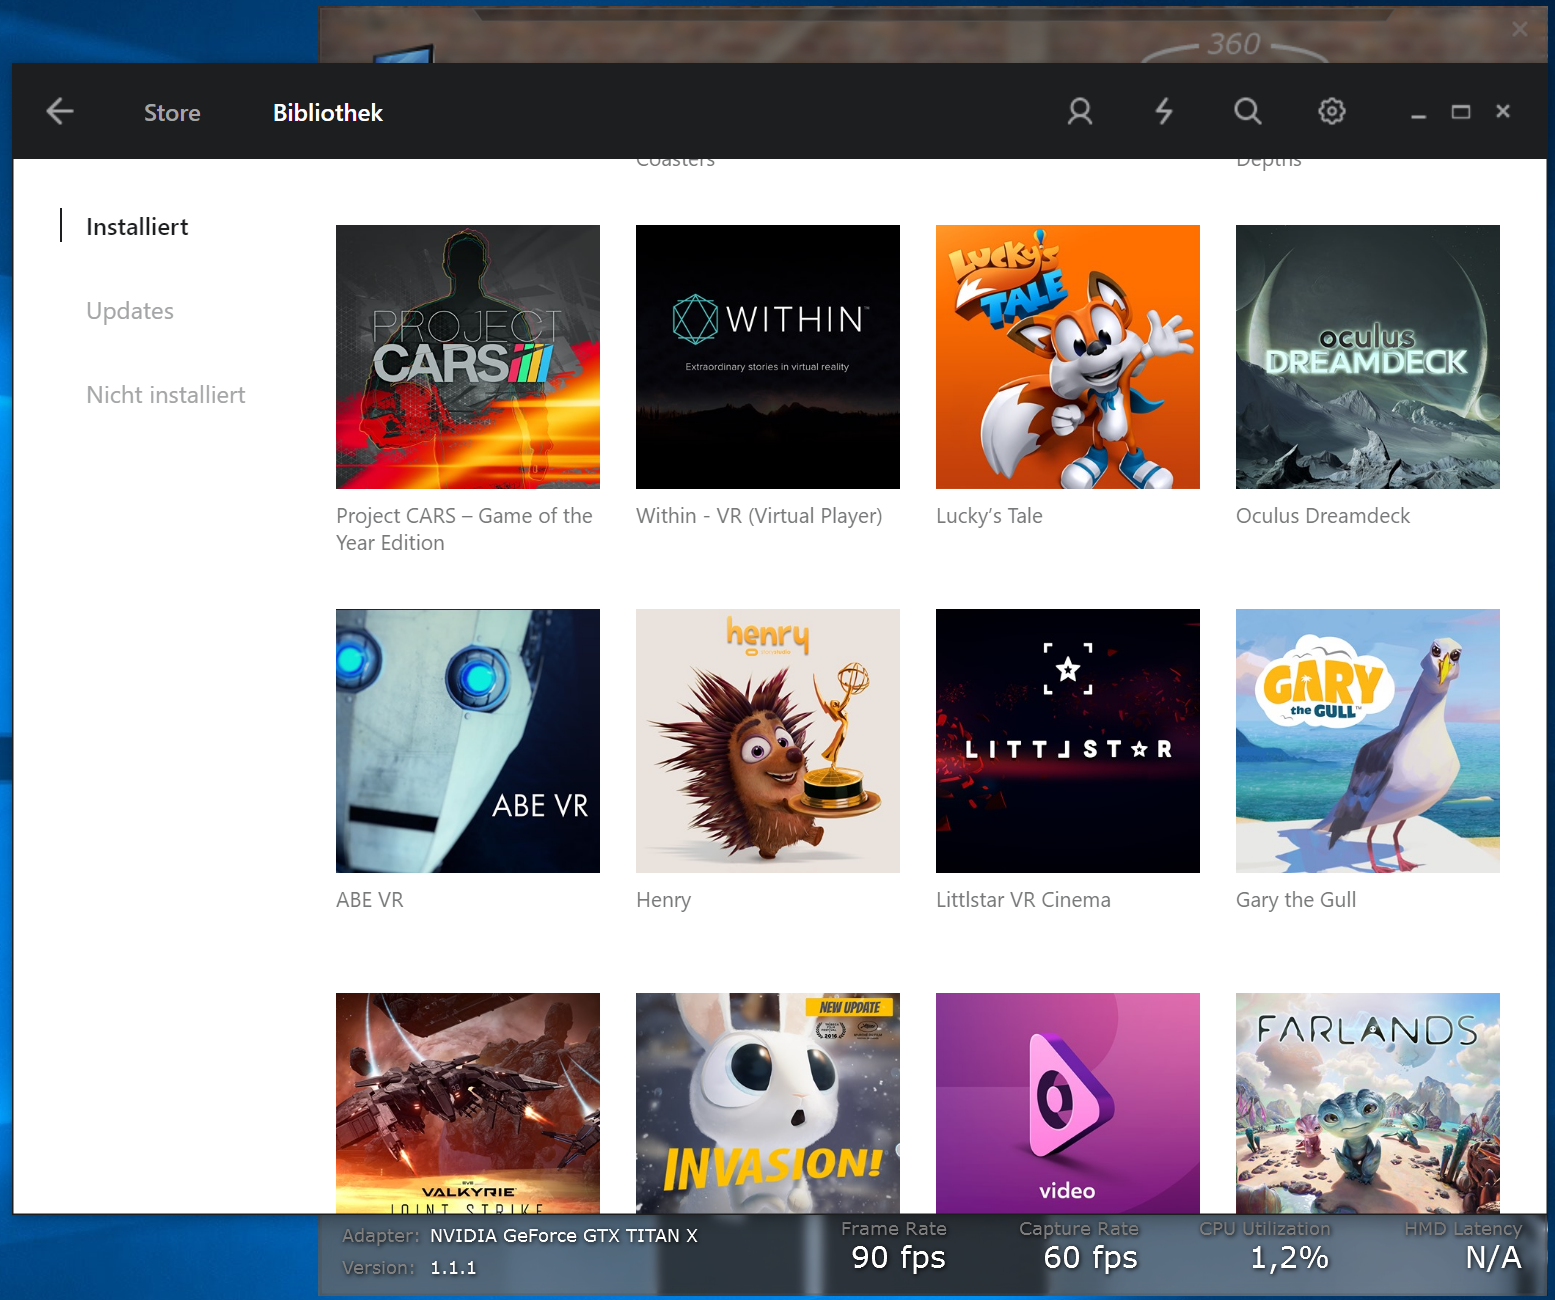Viewport: 1555px width, 1300px height.
Task: Open the ABE VR cover art
Action: pyautogui.click(x=468, y=741)
